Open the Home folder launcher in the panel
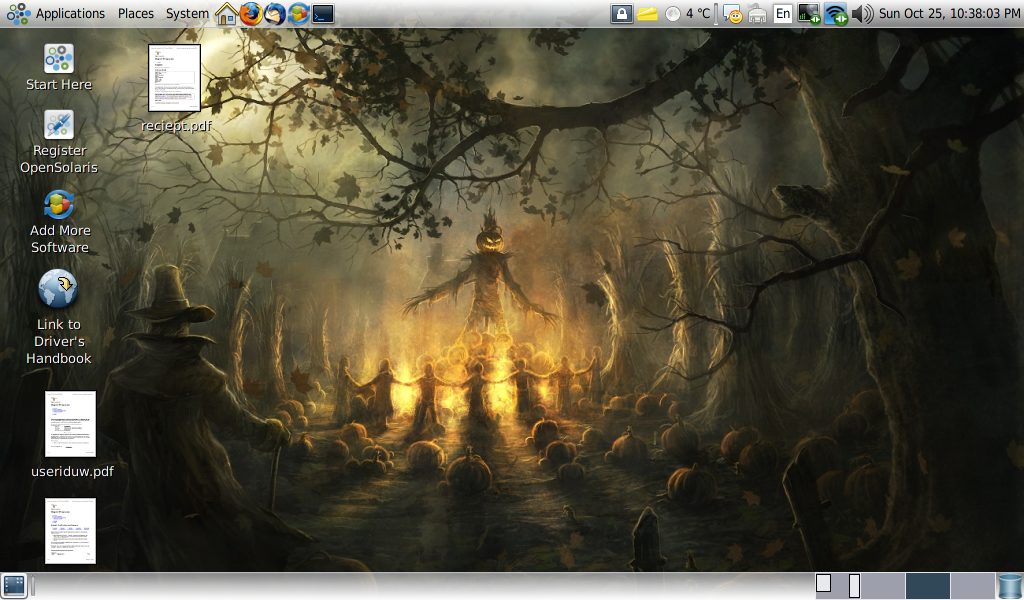 click(x=227, y=14)
